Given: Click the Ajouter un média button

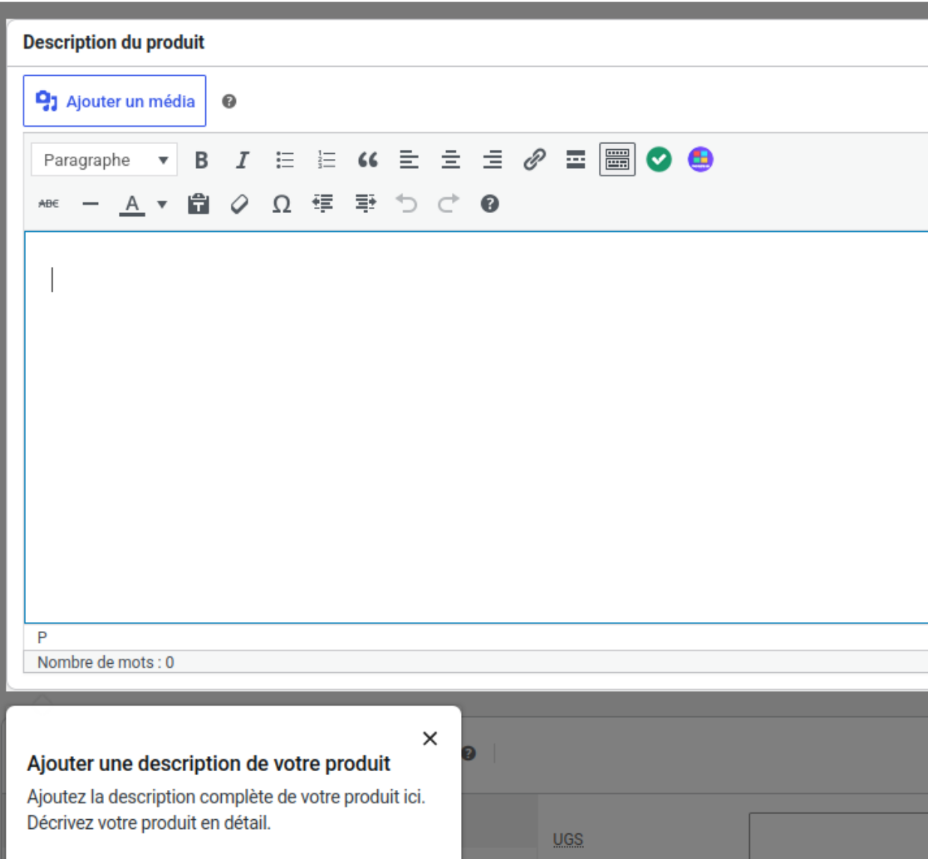Looking at the screenshot, I should pyautogui.click(x=114, y=101).
